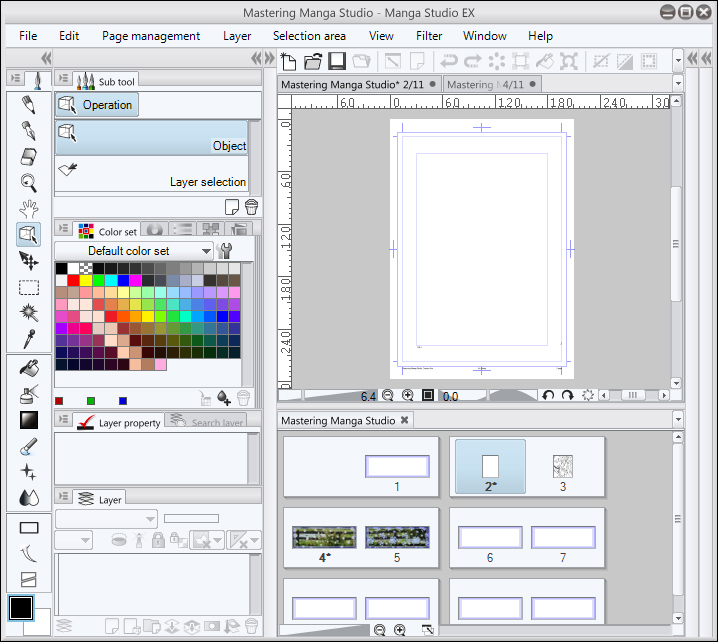Open the File menu
This screenshot has height=642, width=718.
pos(28,36)
